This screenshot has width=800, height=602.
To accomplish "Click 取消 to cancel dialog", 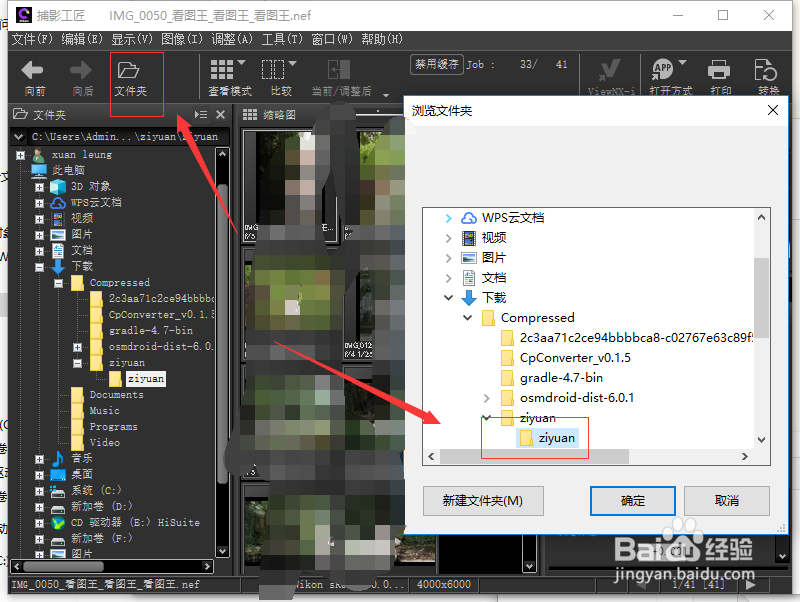I will [x=727, y=501].
